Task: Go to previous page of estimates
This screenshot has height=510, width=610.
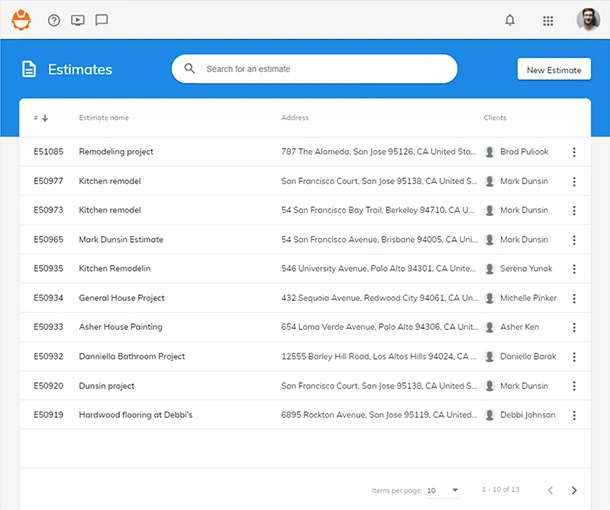Action: click(549, 490)
